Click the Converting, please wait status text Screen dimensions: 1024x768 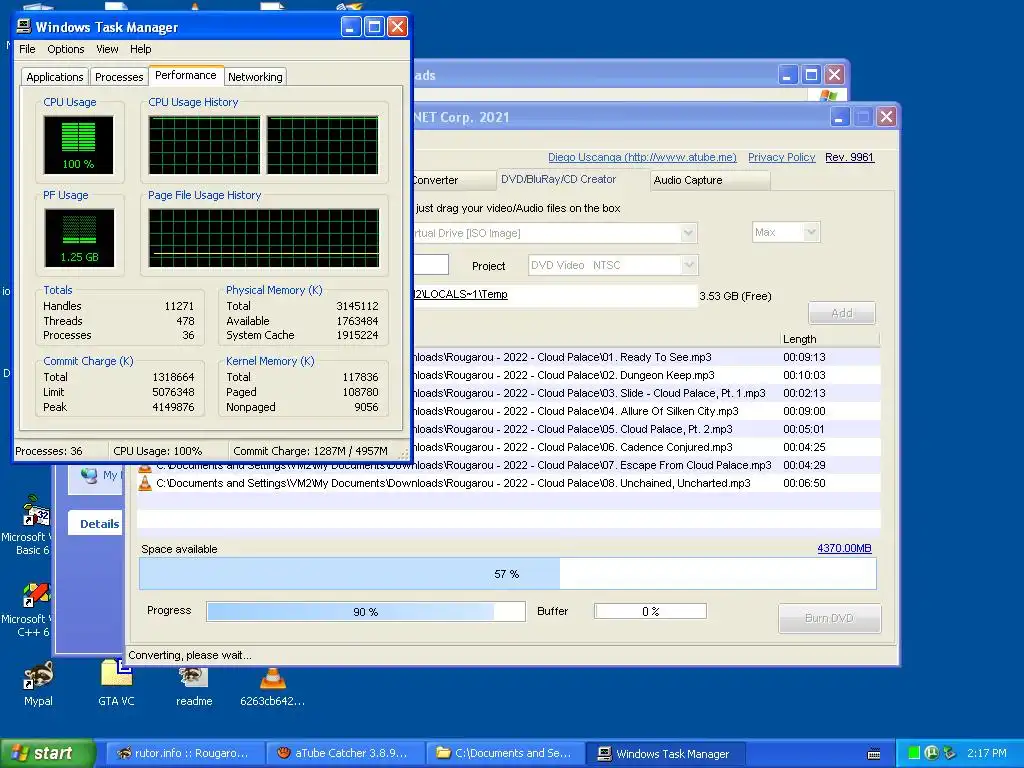(189, 655)
